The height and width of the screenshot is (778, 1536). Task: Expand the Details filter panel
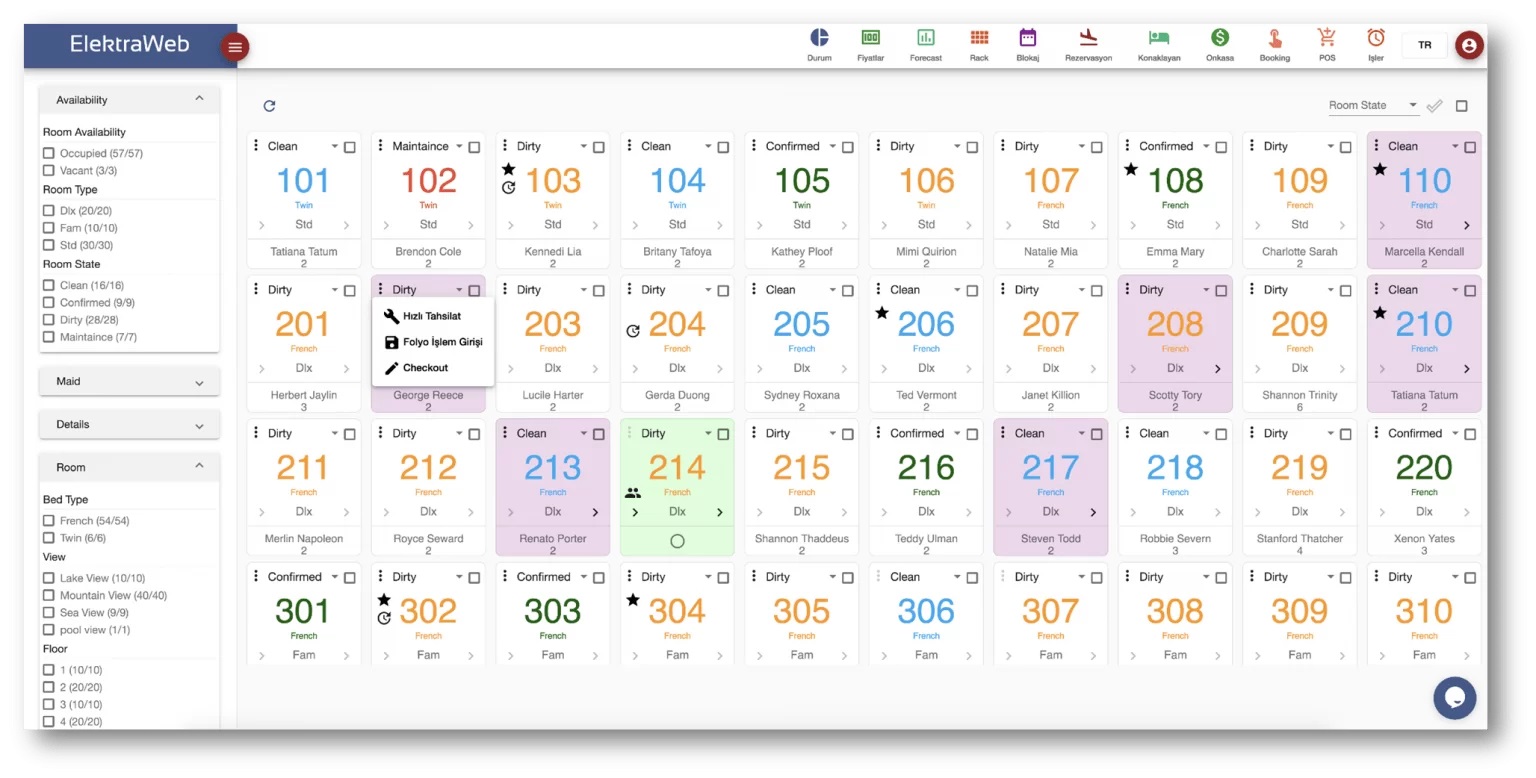(x=129, y=425)
